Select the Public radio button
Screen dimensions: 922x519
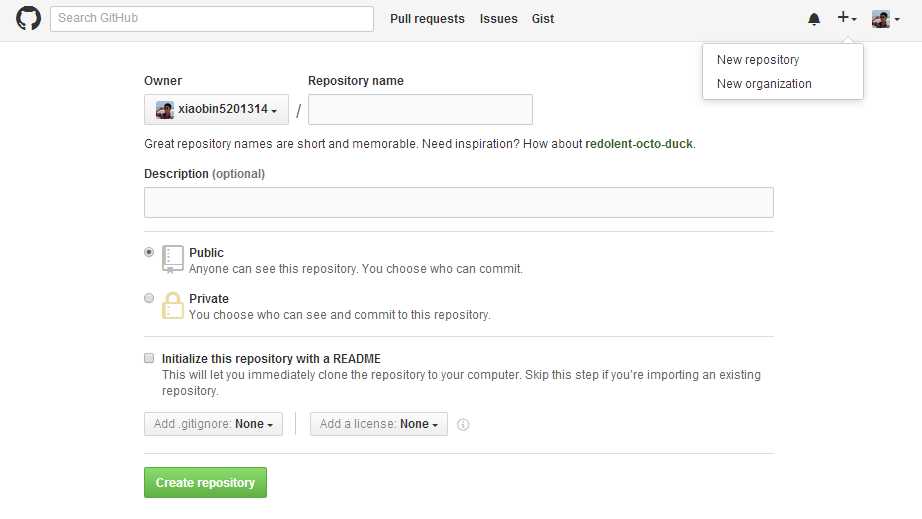(149, 252)
